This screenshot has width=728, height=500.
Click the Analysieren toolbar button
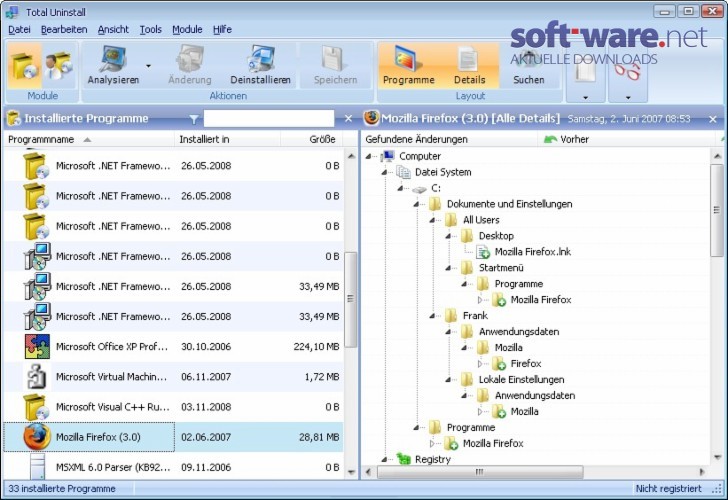click(x=113, y=65)
